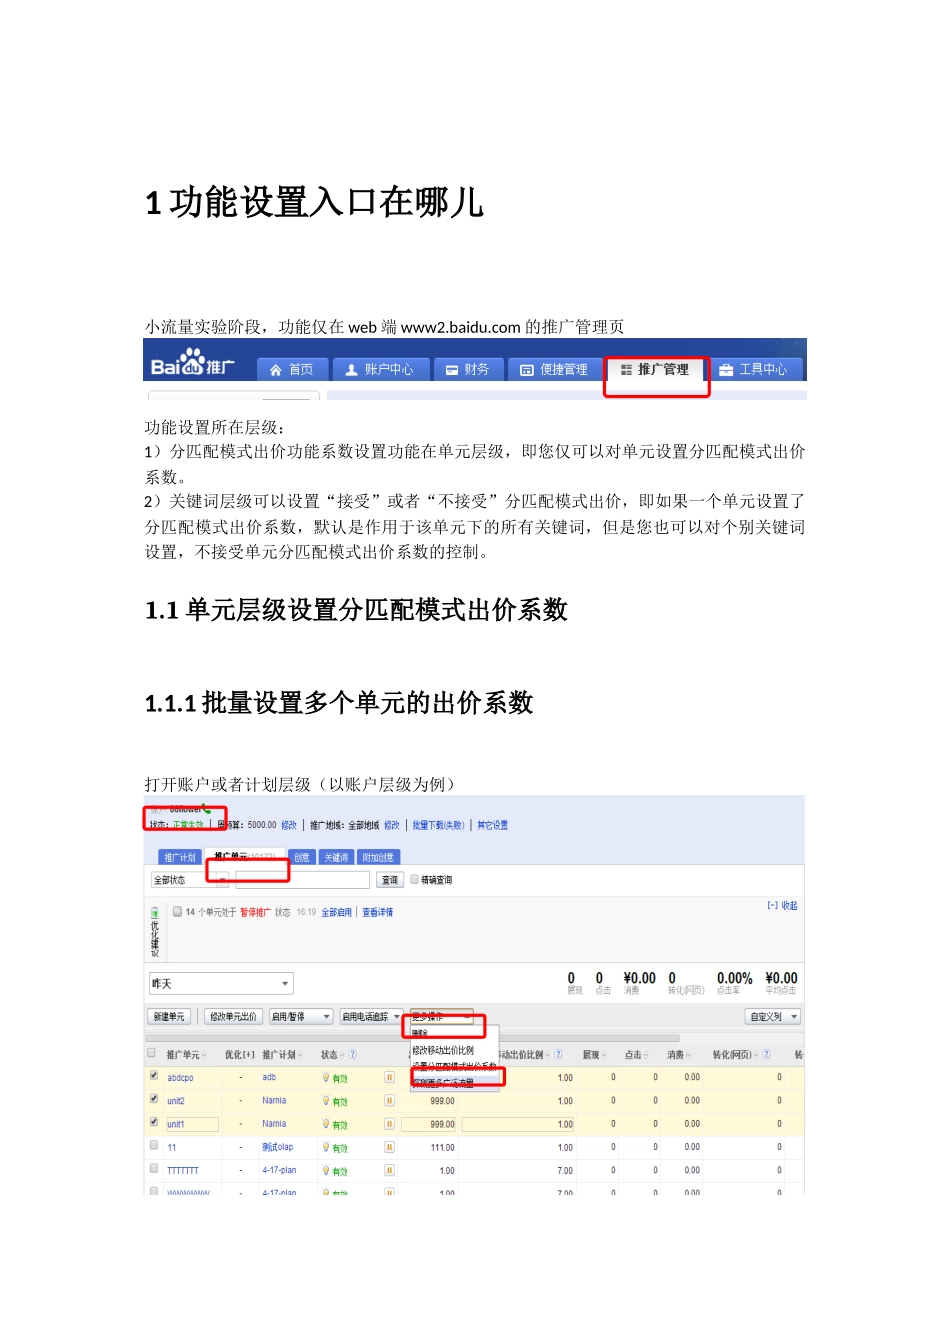Click the unit1 name field
Screen dimensions: 950x1344
(192, 1124)
